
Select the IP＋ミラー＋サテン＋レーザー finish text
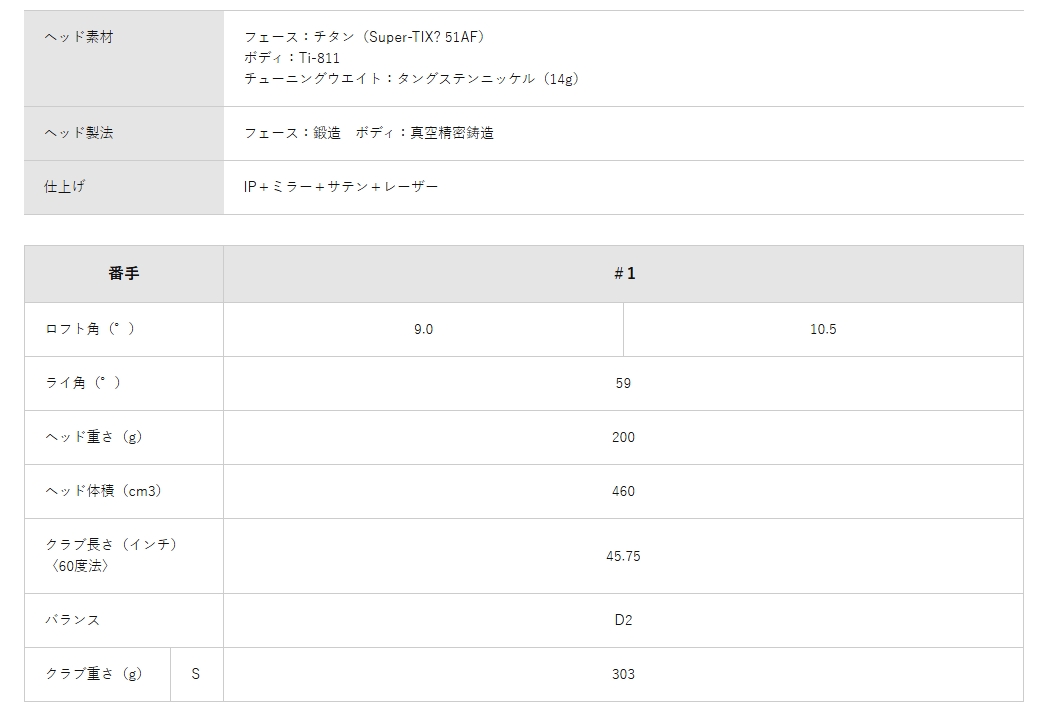click(x=341, y=187)
